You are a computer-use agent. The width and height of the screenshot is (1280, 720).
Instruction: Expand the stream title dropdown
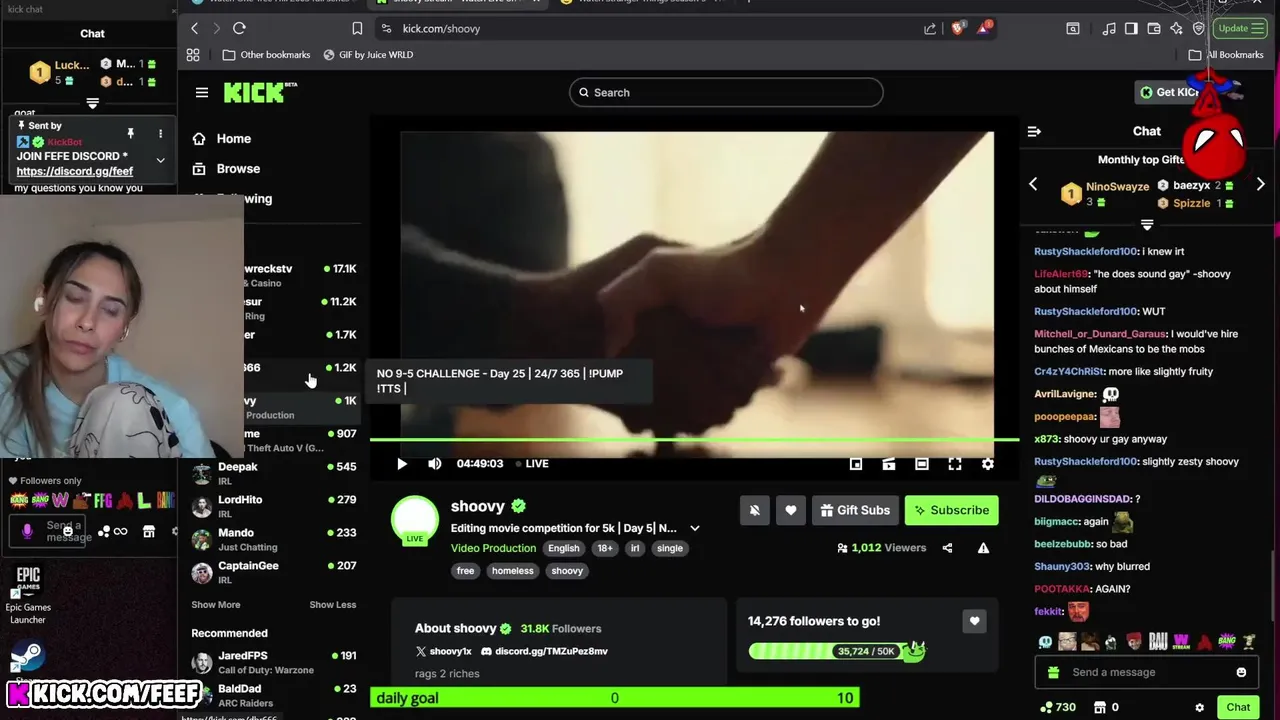point(695,528)
